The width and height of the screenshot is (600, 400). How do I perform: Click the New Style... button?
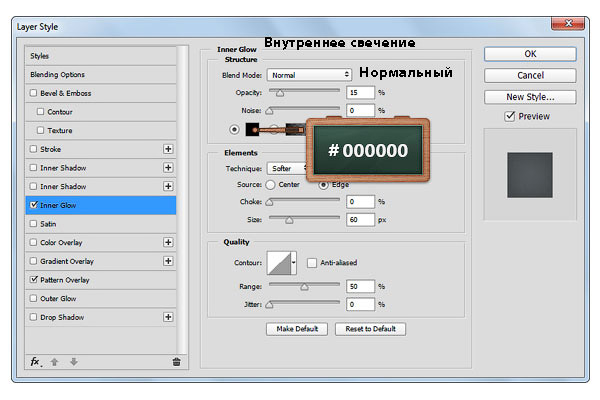tap(530, 97)
